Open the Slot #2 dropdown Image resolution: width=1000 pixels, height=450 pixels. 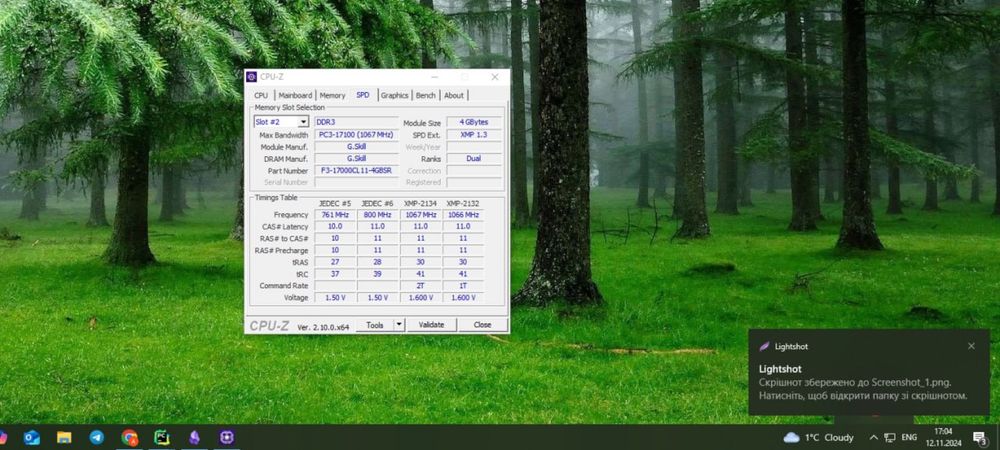(281, 122)
